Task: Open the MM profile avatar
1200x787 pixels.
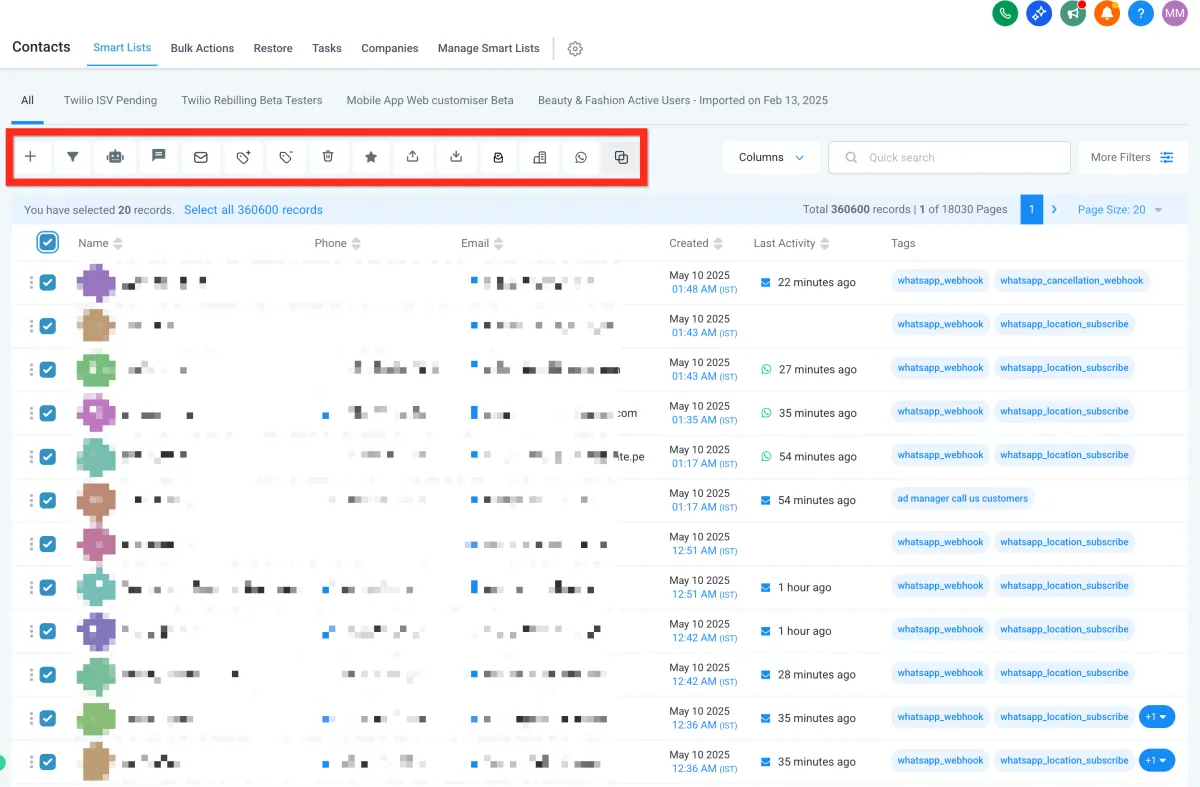Action: [1175, 13]
